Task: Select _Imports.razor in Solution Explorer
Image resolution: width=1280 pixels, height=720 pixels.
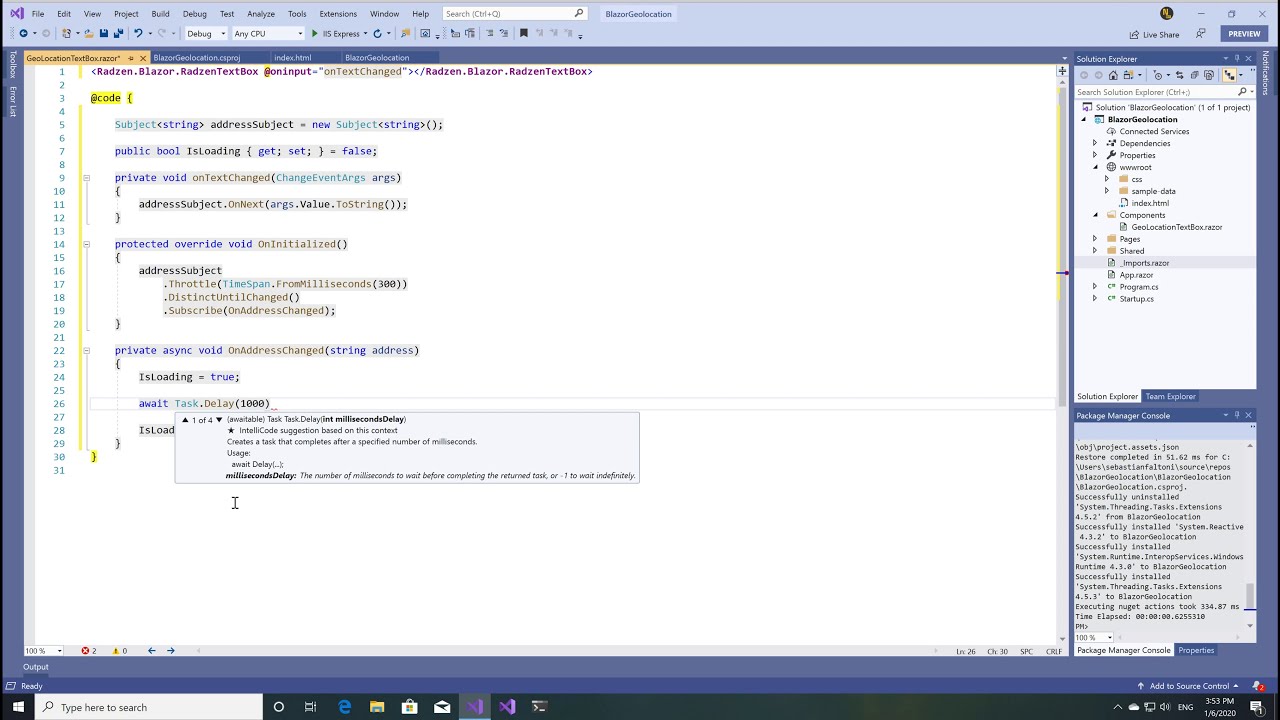Action: click(x=1144, y=263)
